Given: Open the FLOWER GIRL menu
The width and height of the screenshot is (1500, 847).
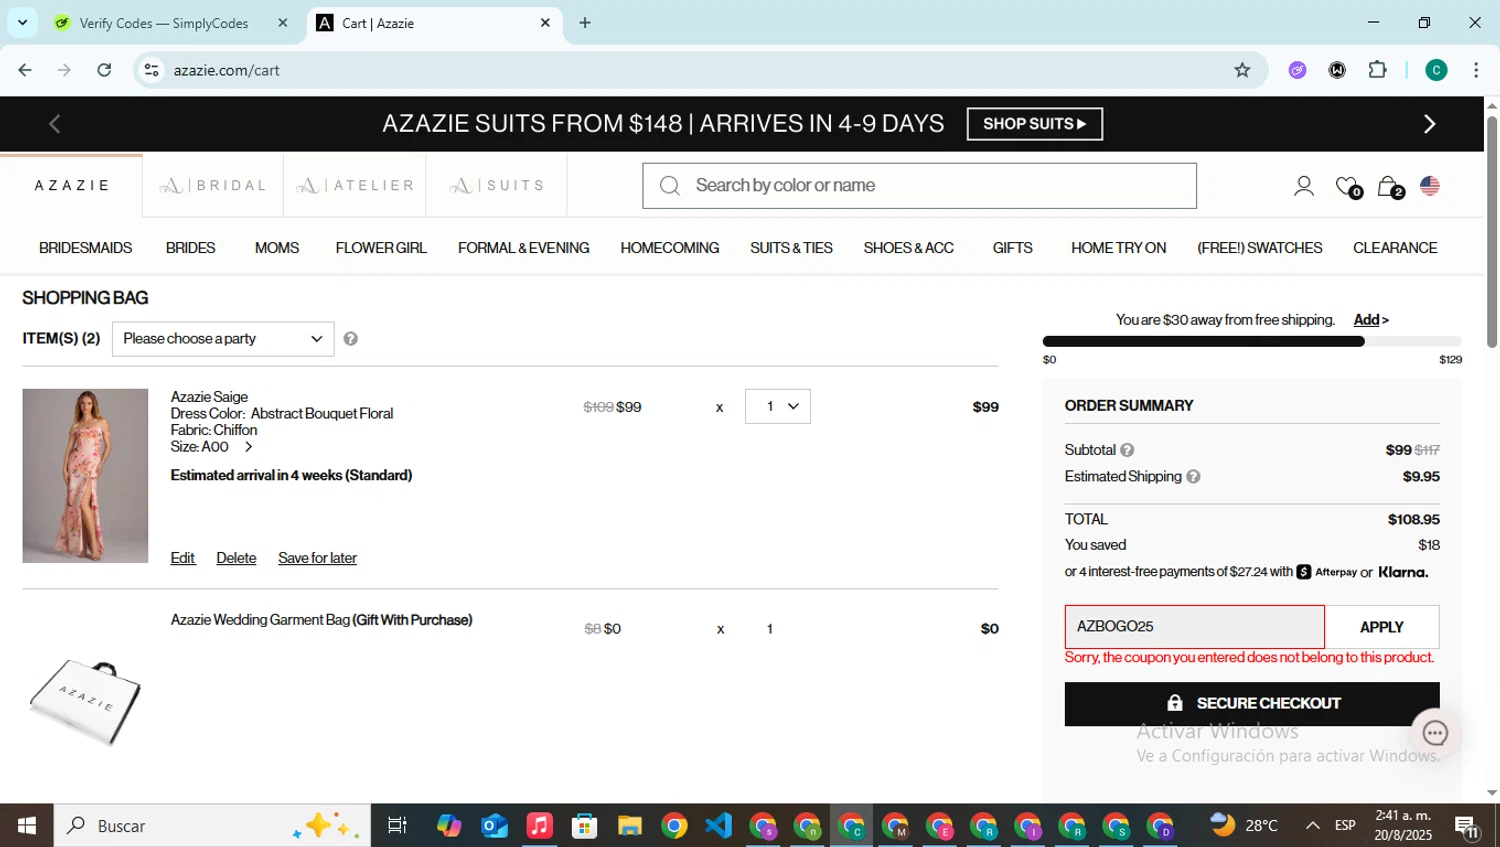Looking at the screenshot, I should tap(381, 248).
